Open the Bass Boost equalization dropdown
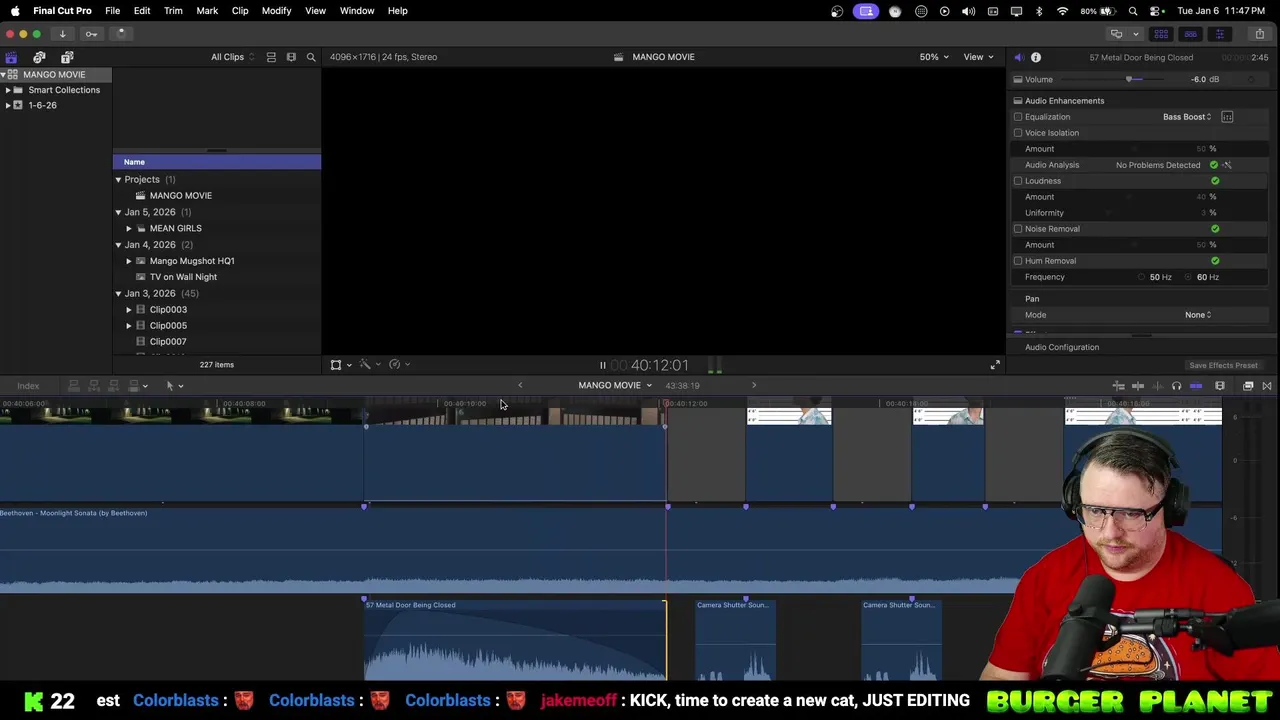This screenshot has width=1280, height=720. pos(1187,117)
